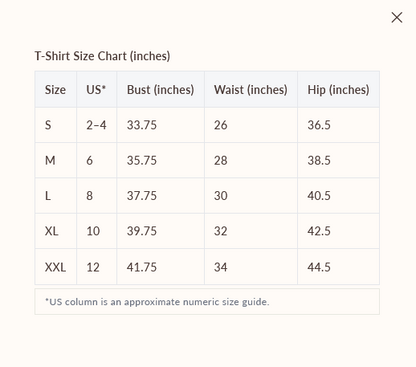Click the Hip (inches) header
This screenshot has width=416, height=367.
(x=338, y=89)
